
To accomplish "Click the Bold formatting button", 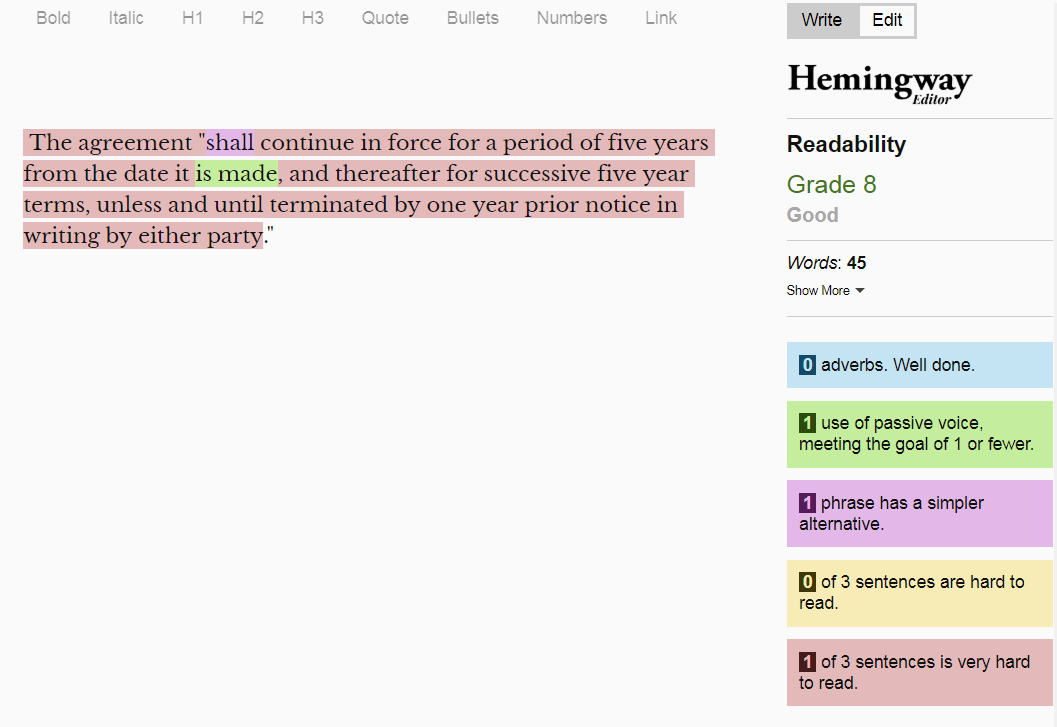I will tap(53, 18).
